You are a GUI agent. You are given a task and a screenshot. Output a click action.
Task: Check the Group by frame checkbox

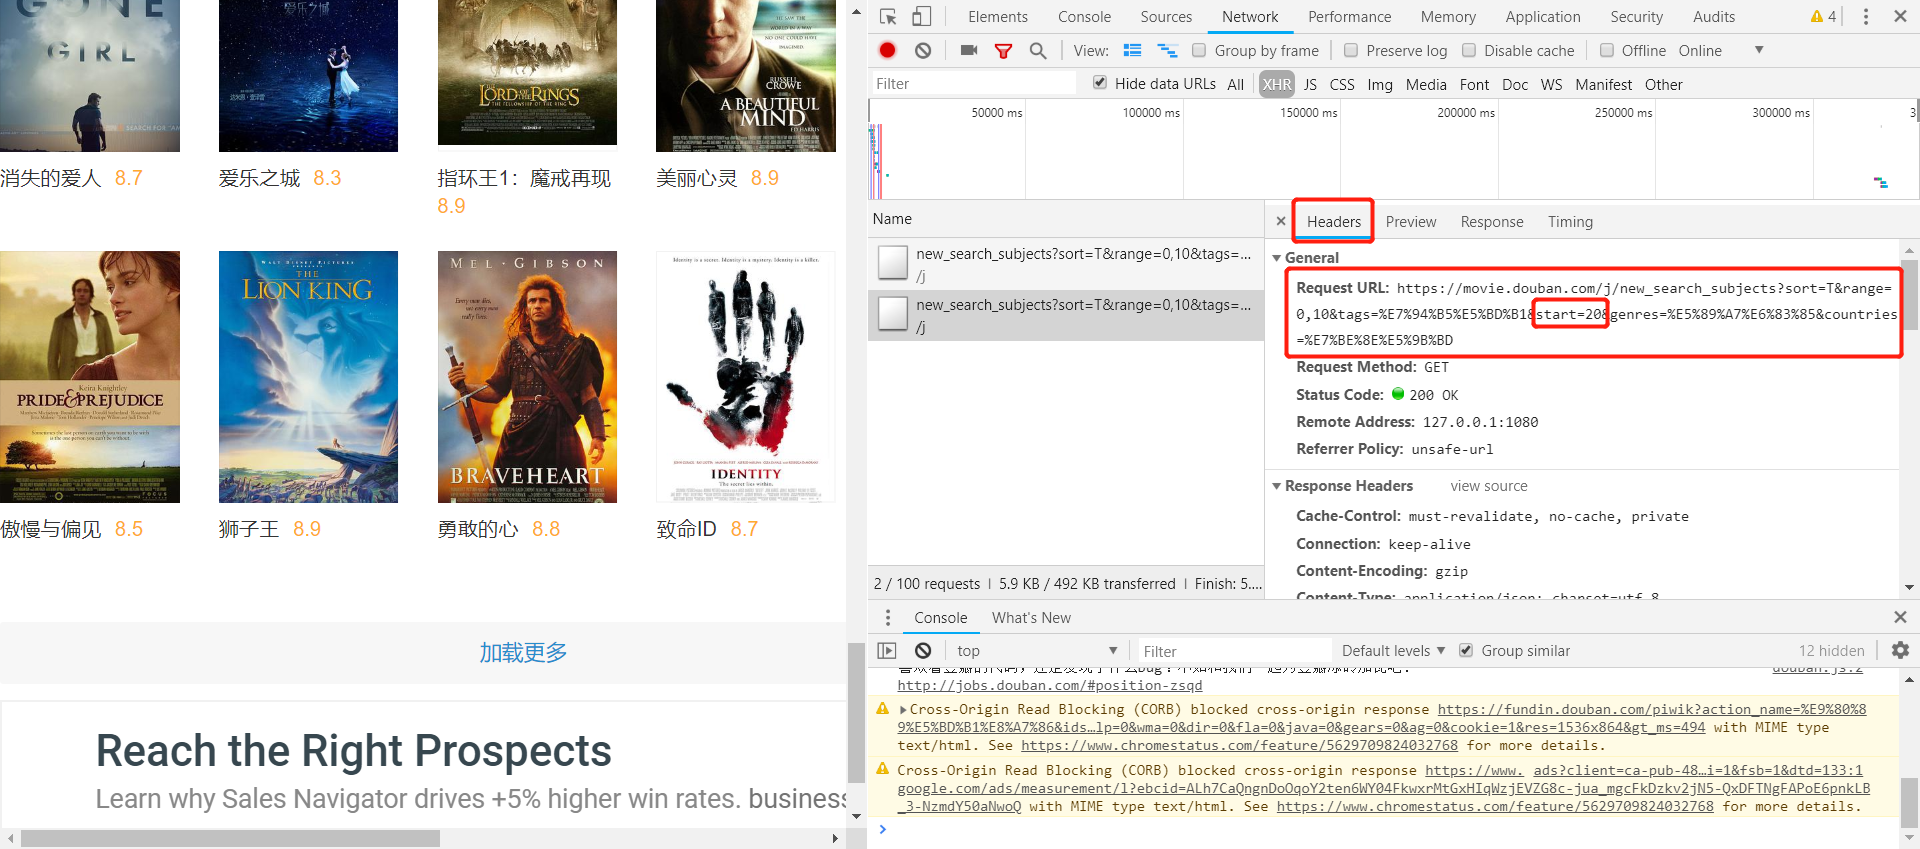[x=1199, y=50]
